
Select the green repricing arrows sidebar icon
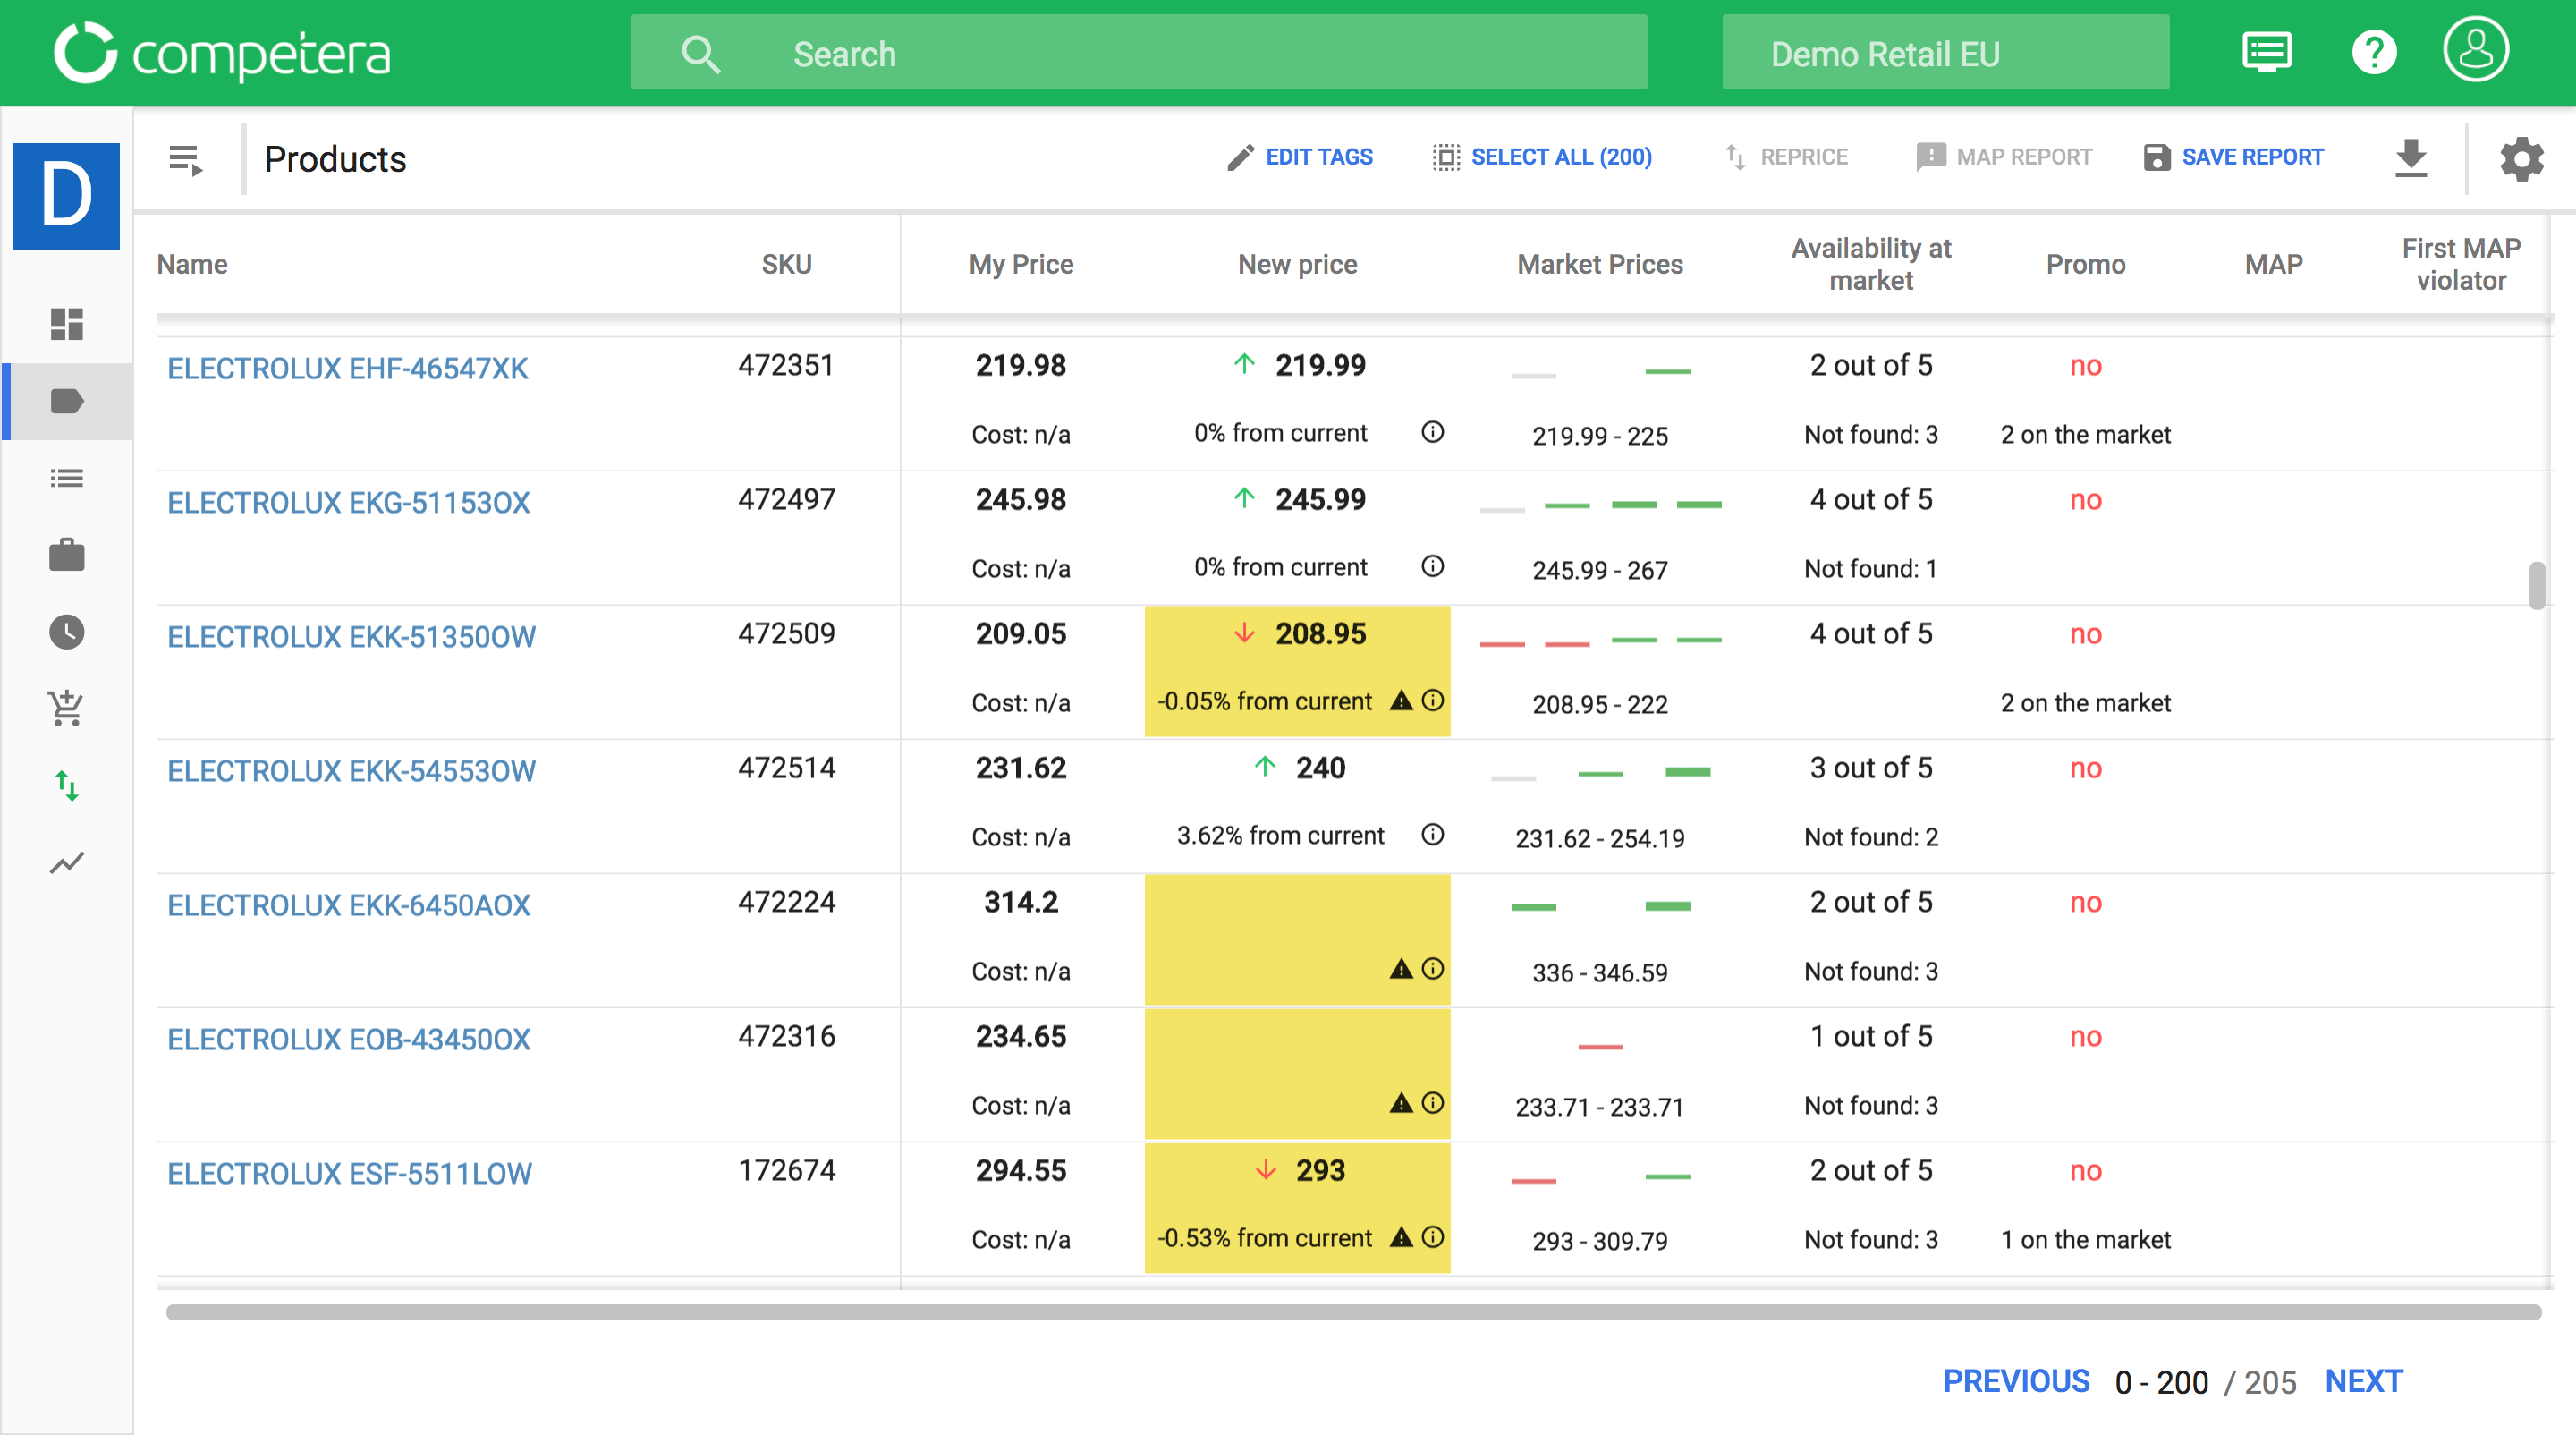[x=66, y=786]
